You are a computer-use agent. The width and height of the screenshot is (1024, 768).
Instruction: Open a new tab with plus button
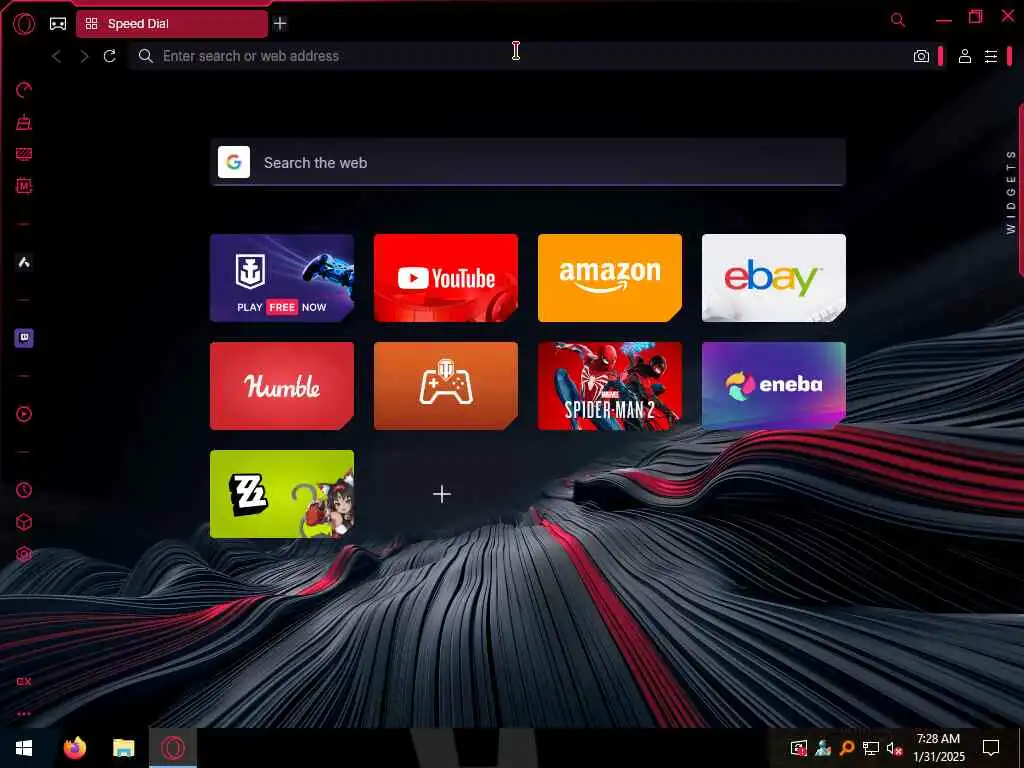tap(280, 24)
